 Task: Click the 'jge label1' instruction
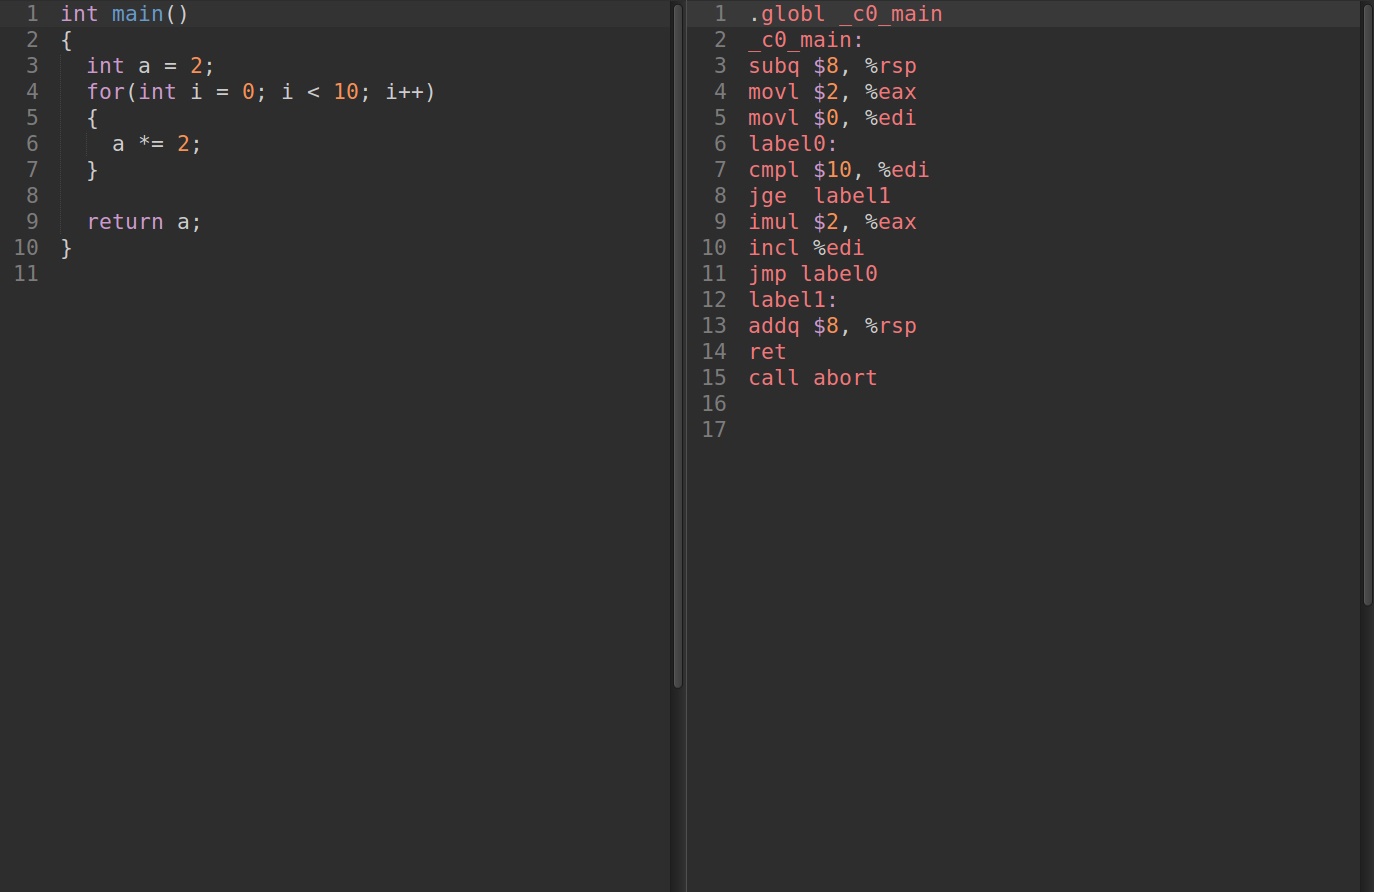[819, 196]
